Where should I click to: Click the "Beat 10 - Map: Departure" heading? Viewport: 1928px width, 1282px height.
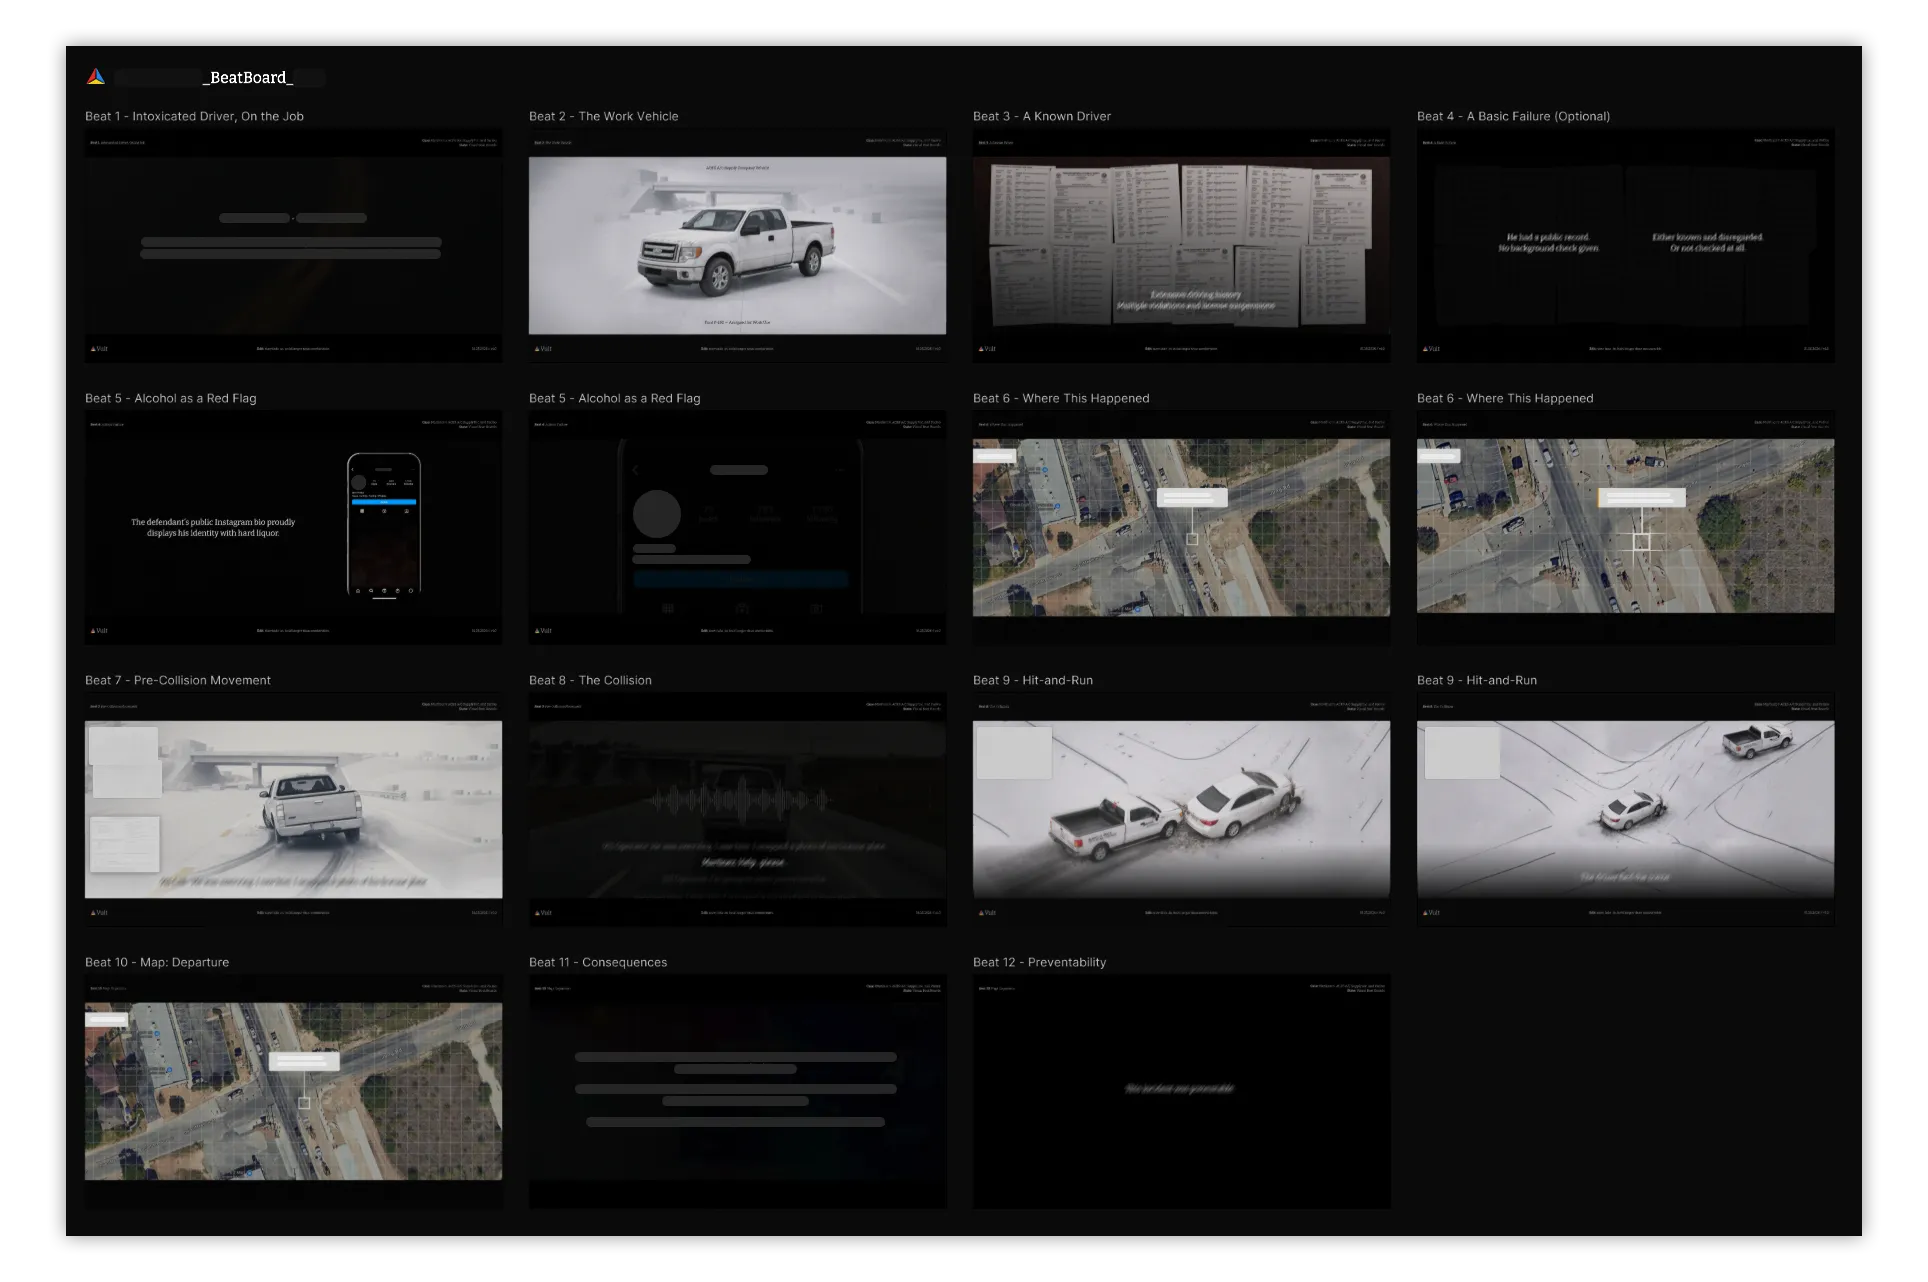coord(157,962)
